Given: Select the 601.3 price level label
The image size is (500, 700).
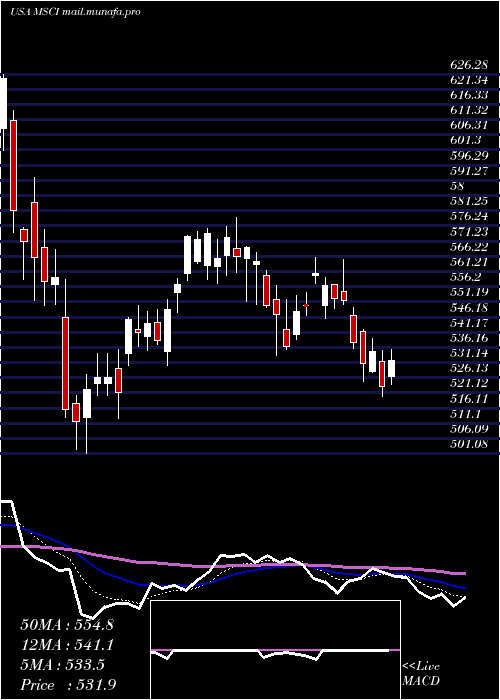Looking at the screenshot, I should pos(466,141).
